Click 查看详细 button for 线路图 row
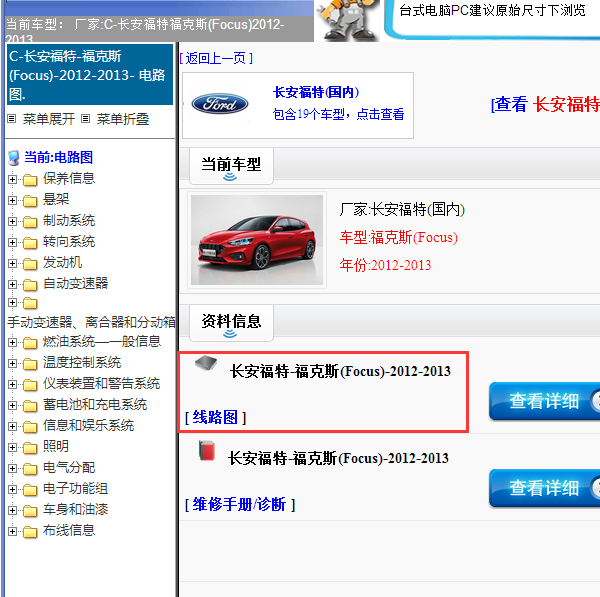This screenshot has width=600, height=597. (544, 401)
